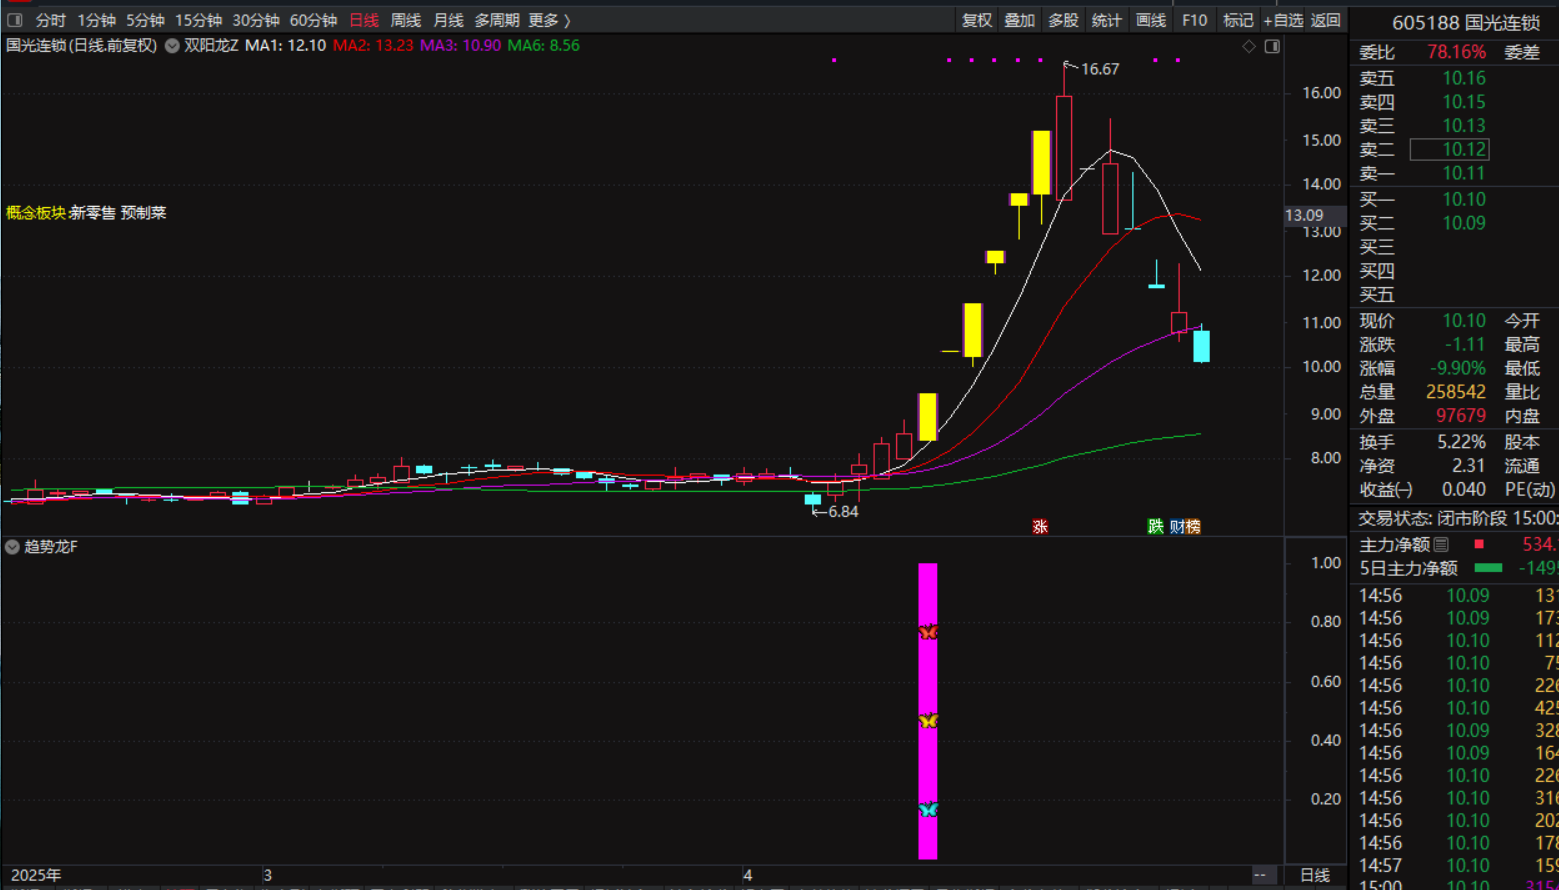
Task: Expand the 更多 period options
Action: pos(549,20)
